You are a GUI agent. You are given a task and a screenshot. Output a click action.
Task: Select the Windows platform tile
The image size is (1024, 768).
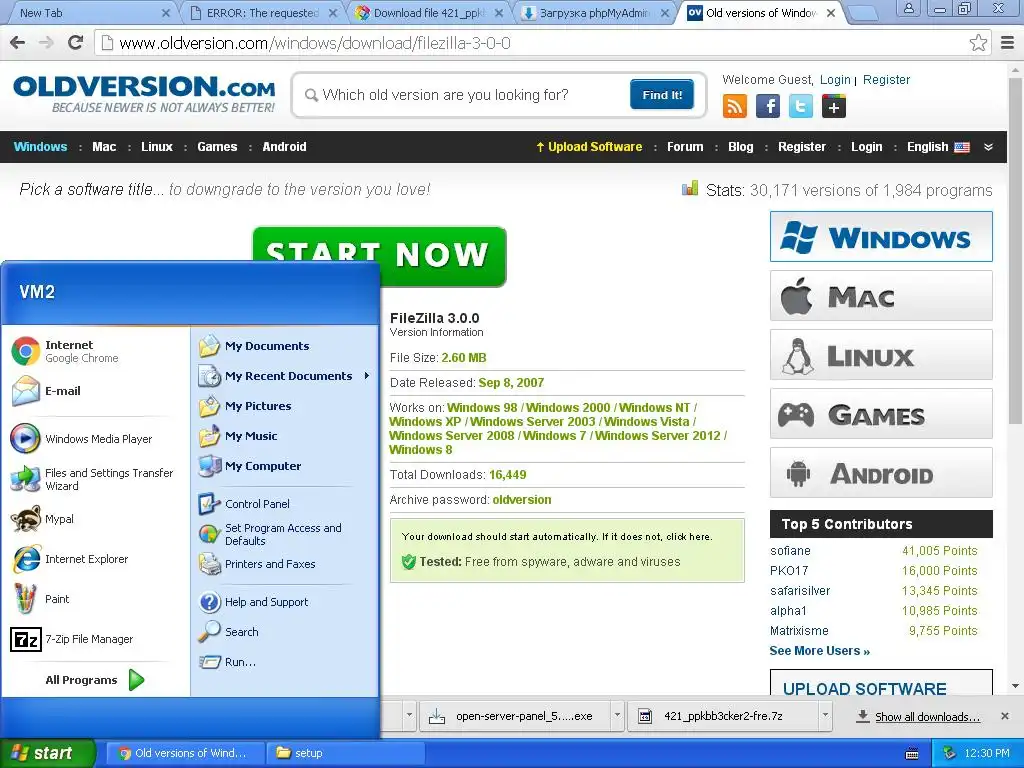click(x=881, y=236)
